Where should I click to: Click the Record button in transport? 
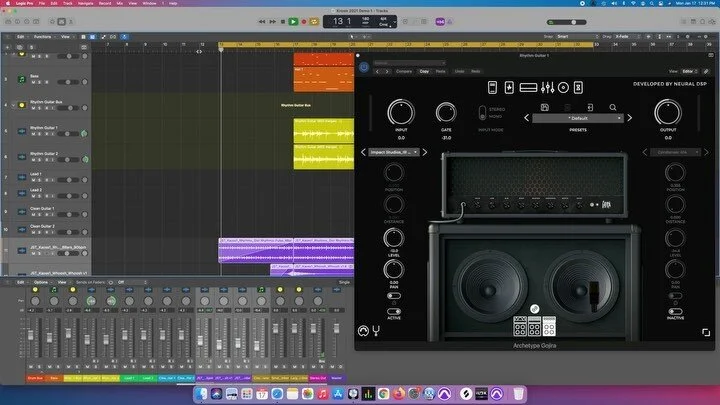304,22
